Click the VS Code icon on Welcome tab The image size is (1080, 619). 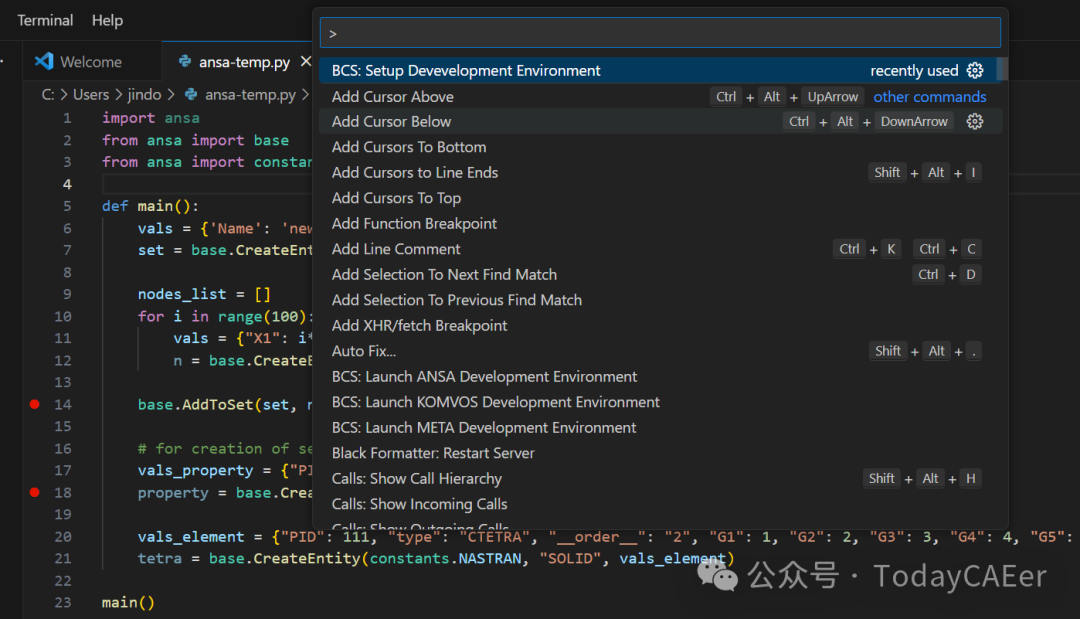tap(44, 61)
